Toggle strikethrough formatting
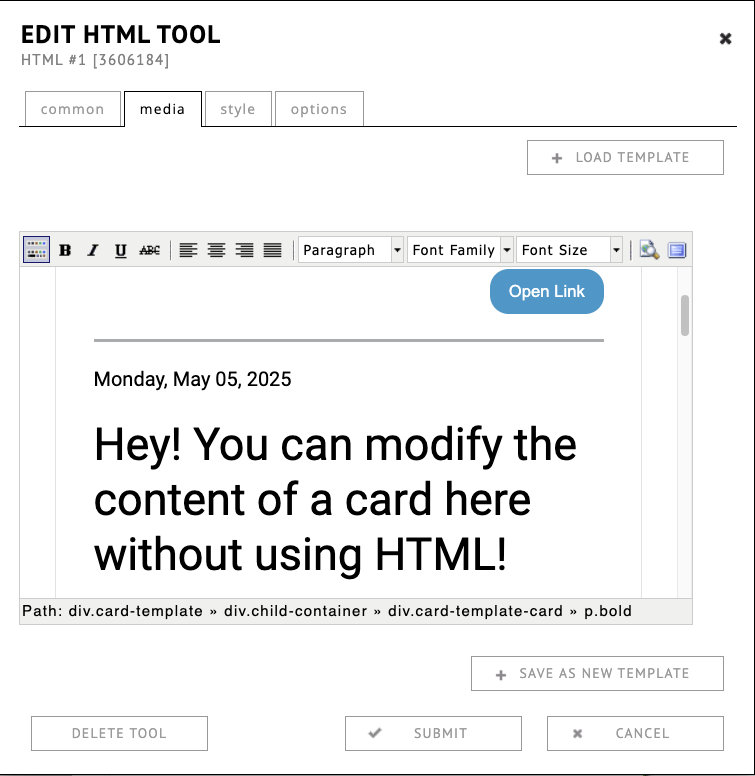This screenshot has width=755, height=776. (149, 250)
